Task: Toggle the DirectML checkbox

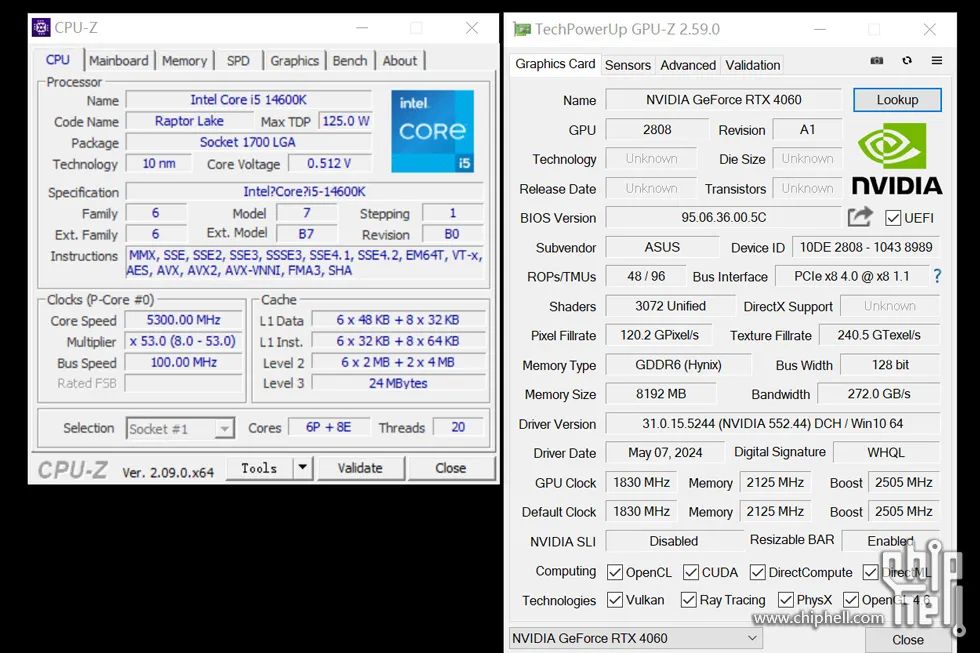Action: point(870,572)
